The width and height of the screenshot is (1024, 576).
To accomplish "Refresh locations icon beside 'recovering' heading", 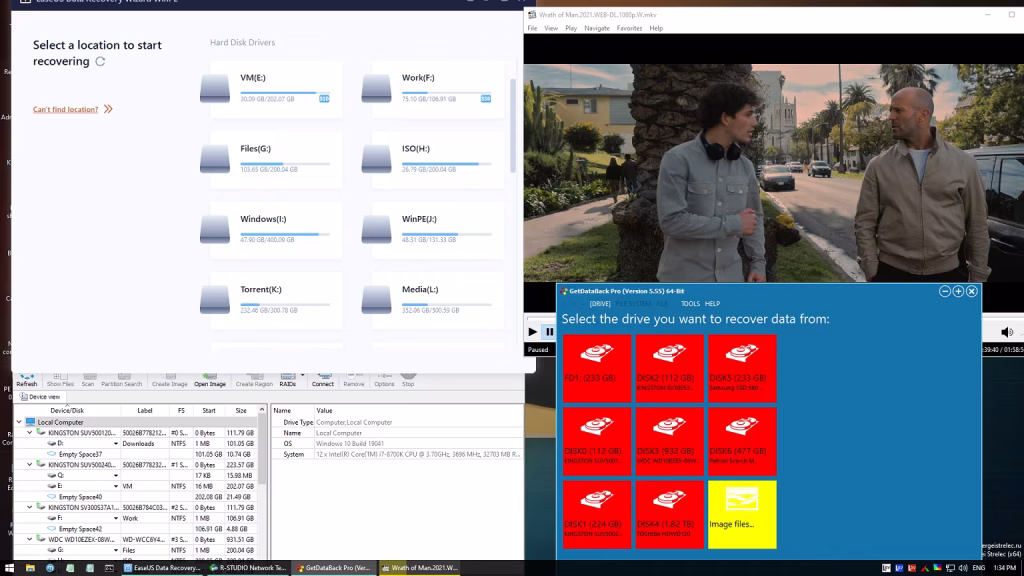I will 100,61.
